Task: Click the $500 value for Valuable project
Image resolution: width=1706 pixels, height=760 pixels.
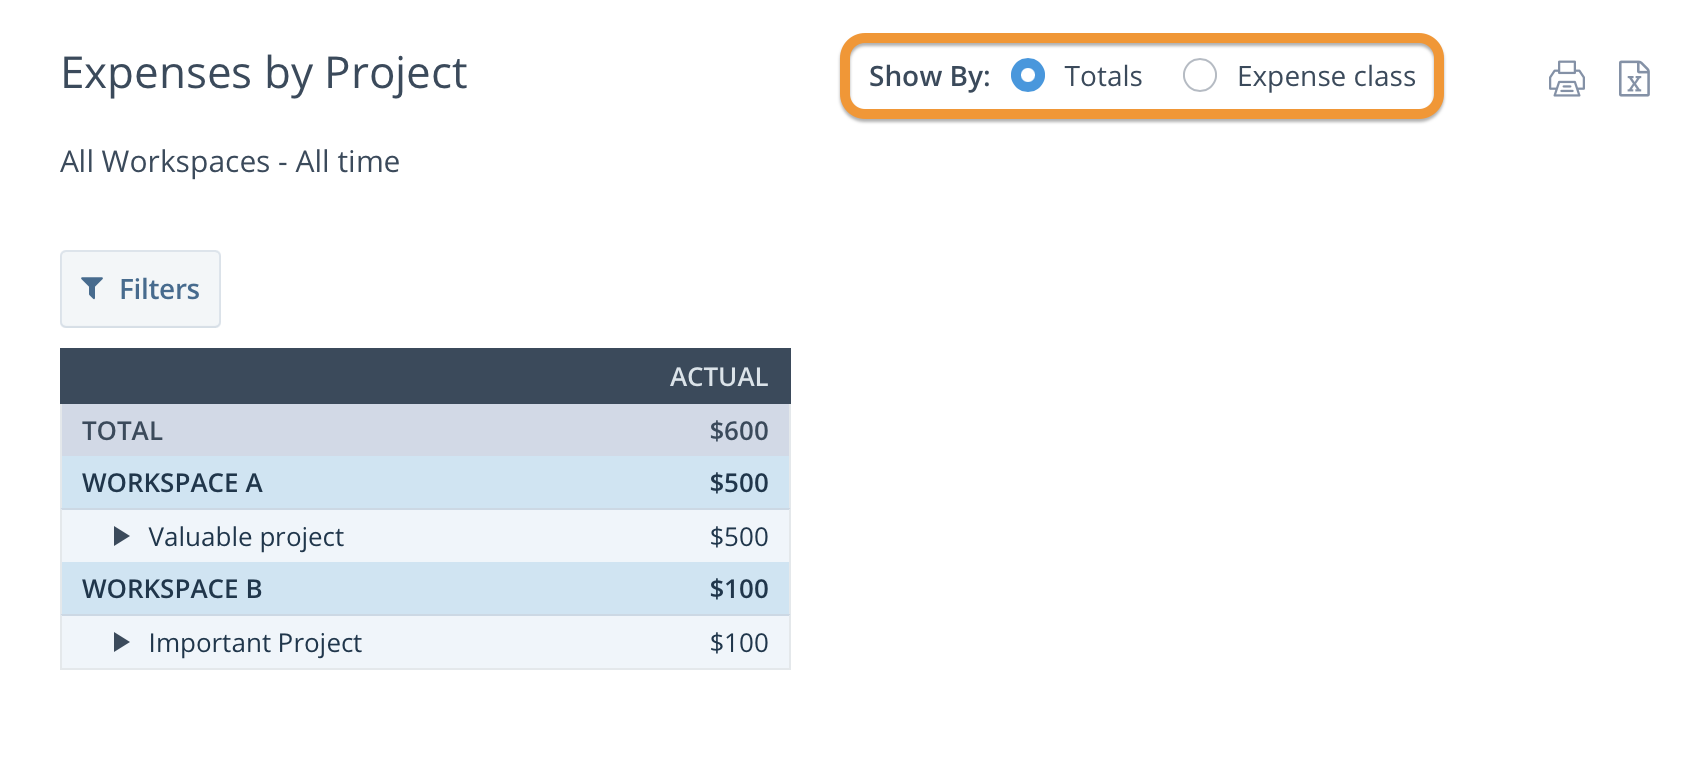Action: click(x=739, y=536)
